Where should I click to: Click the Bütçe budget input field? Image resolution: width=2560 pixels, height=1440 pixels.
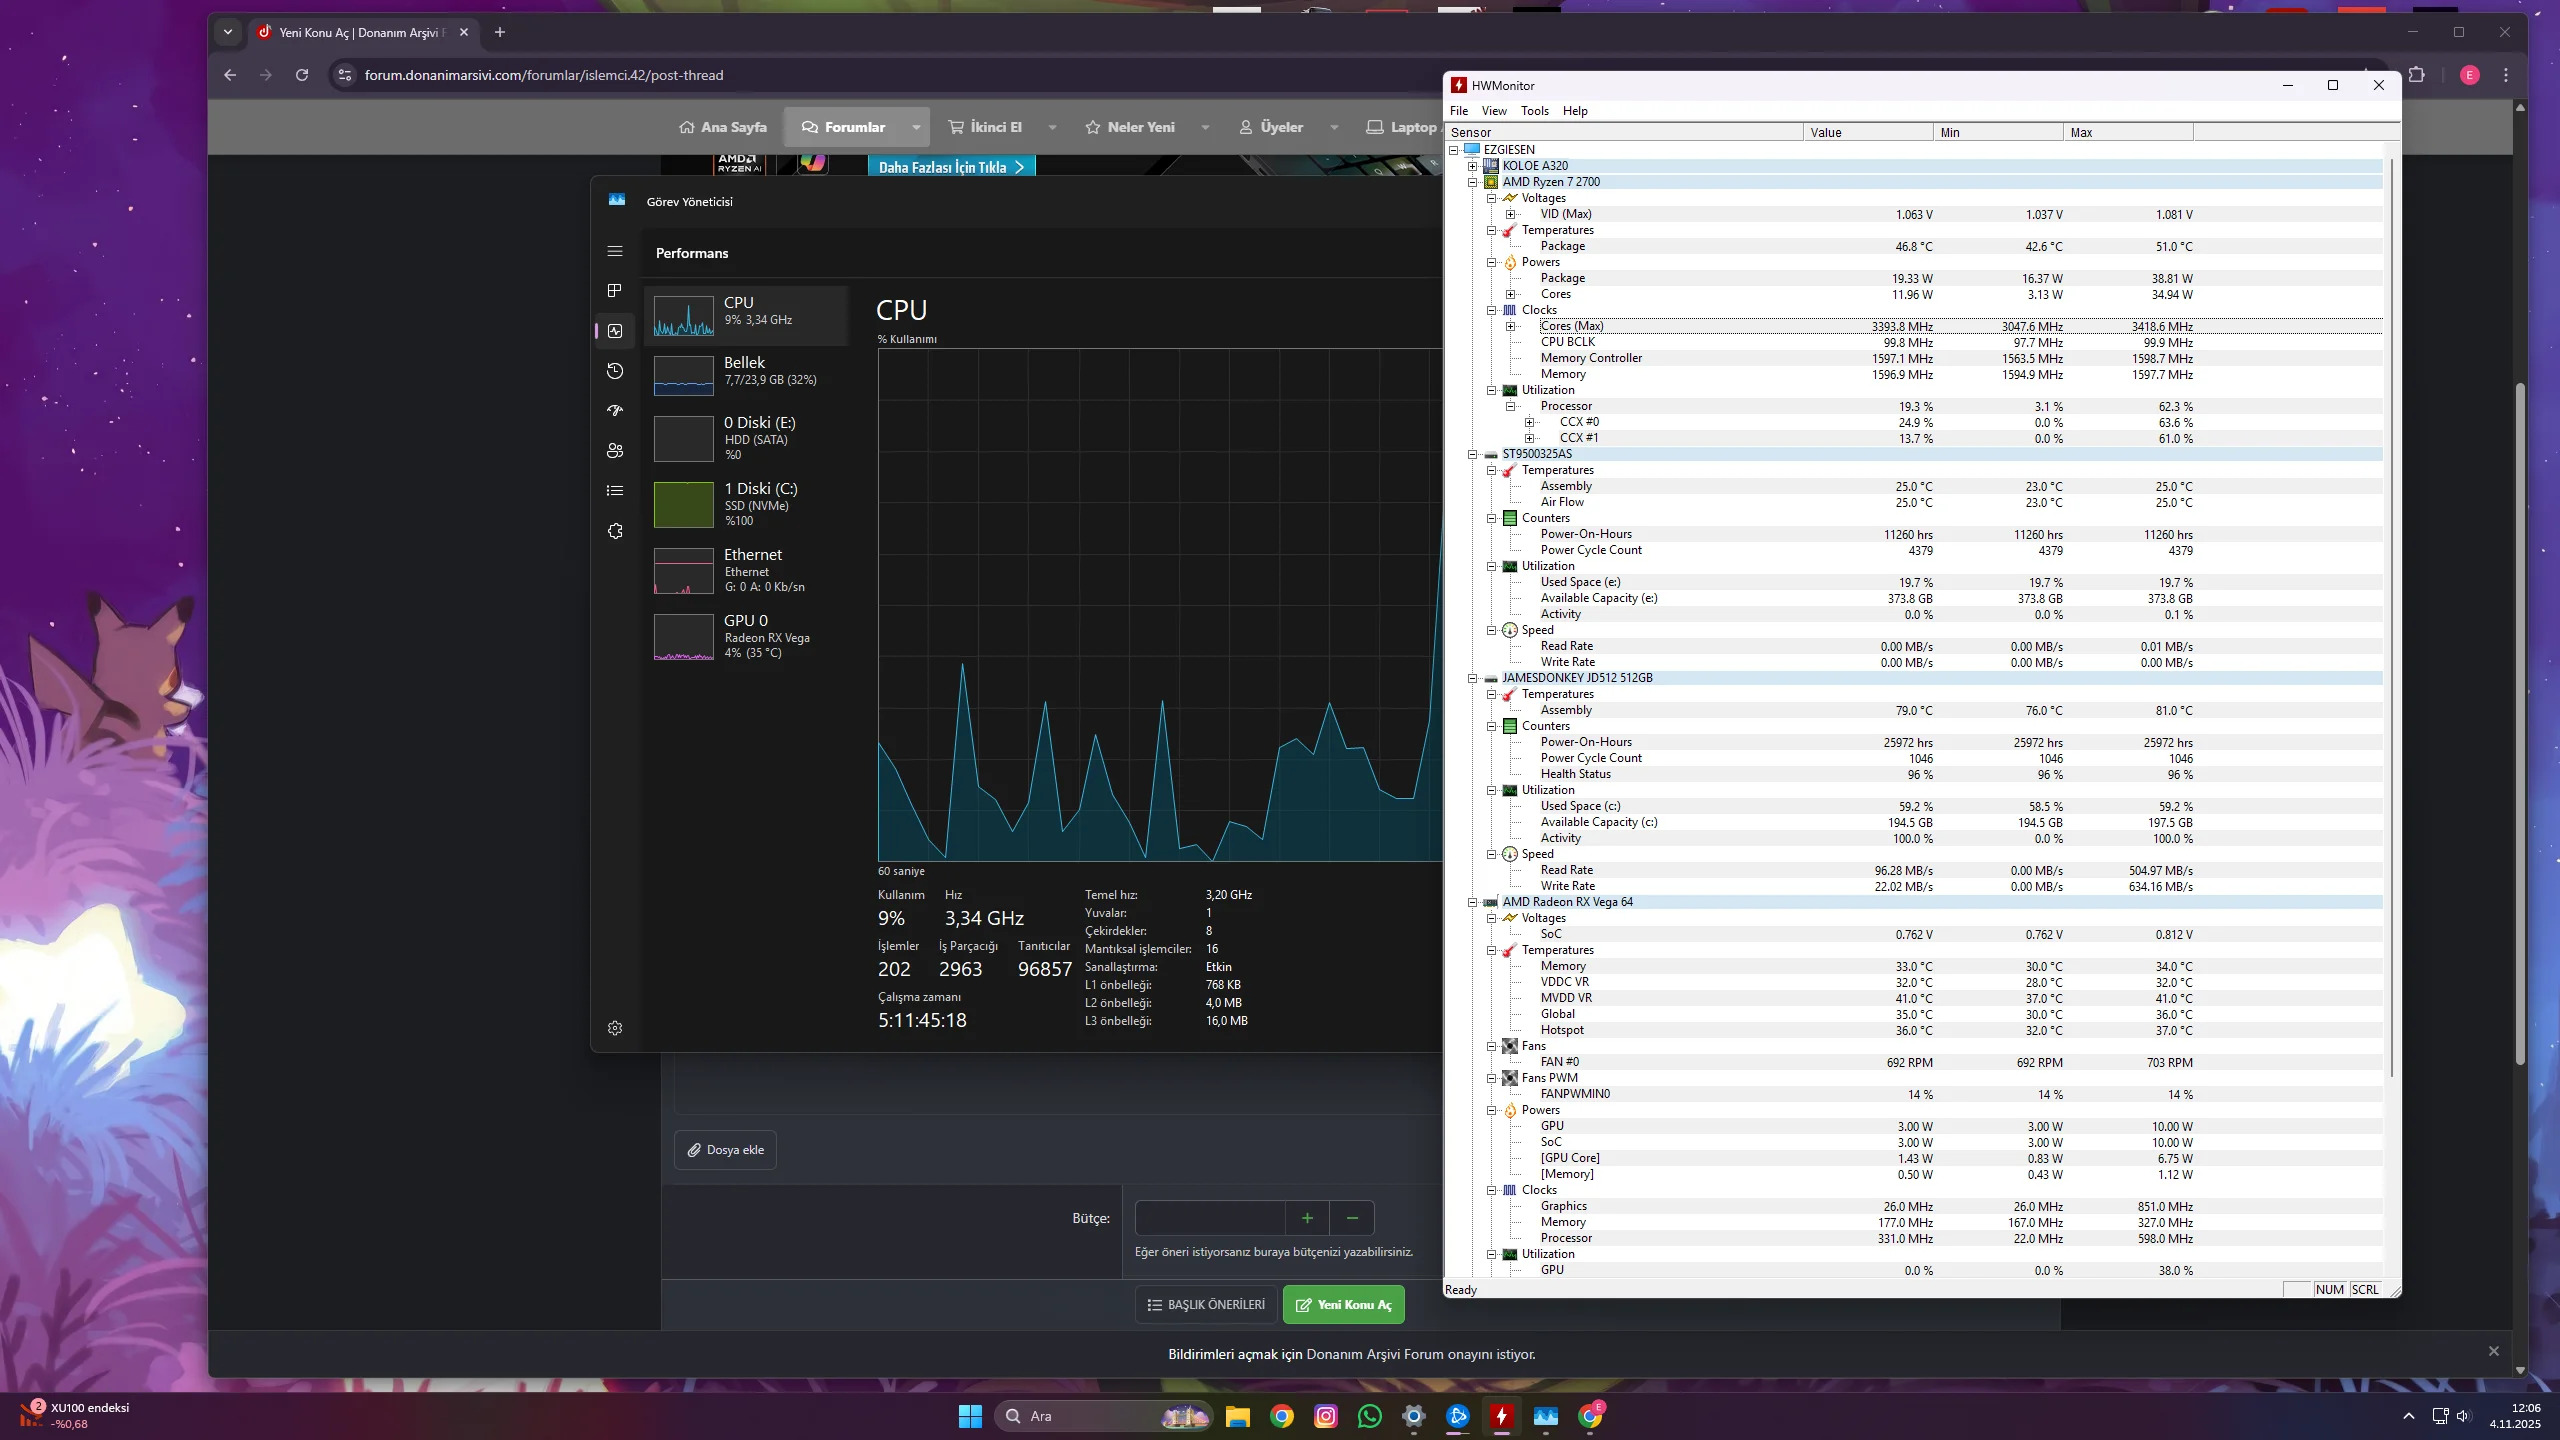(1209, 1218)
